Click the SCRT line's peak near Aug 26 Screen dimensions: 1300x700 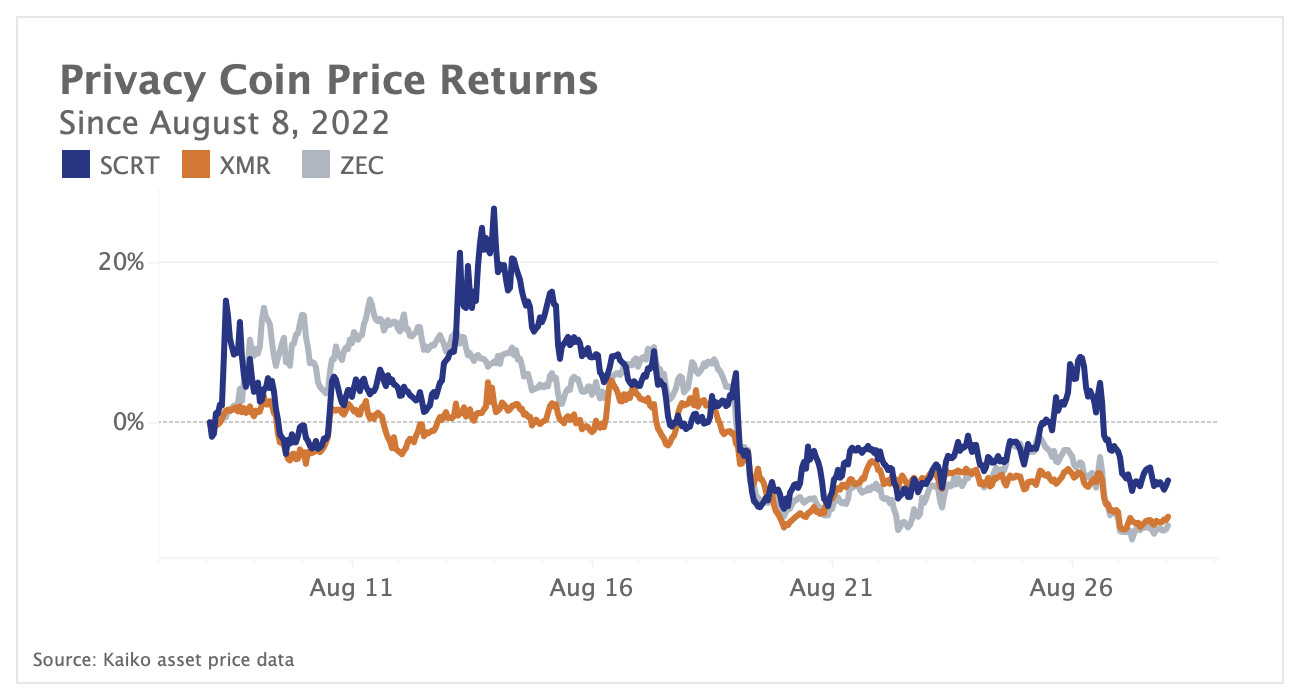pos(1080,357)
